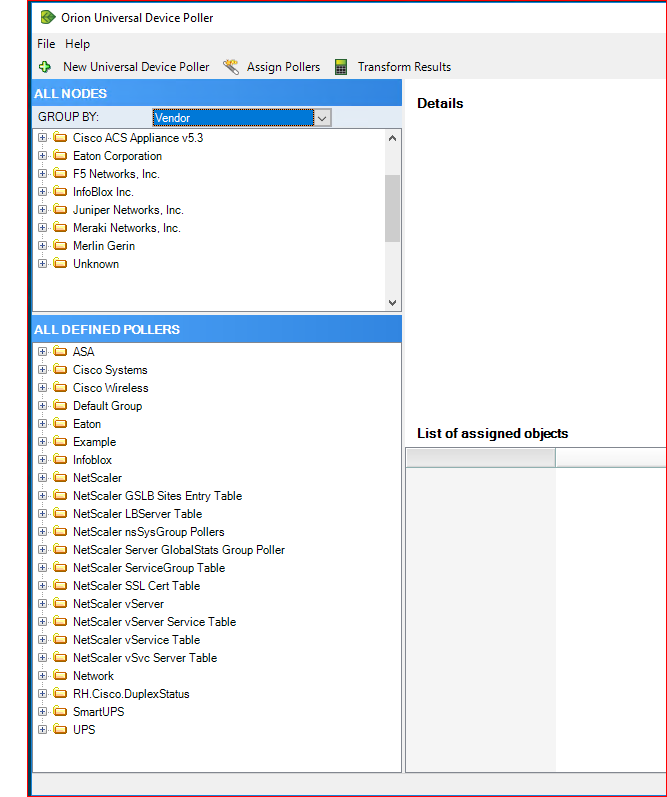The height and width of the screenshot is (797, 667).
Task: Expand the Eaton pollers group
Action: 42,423
